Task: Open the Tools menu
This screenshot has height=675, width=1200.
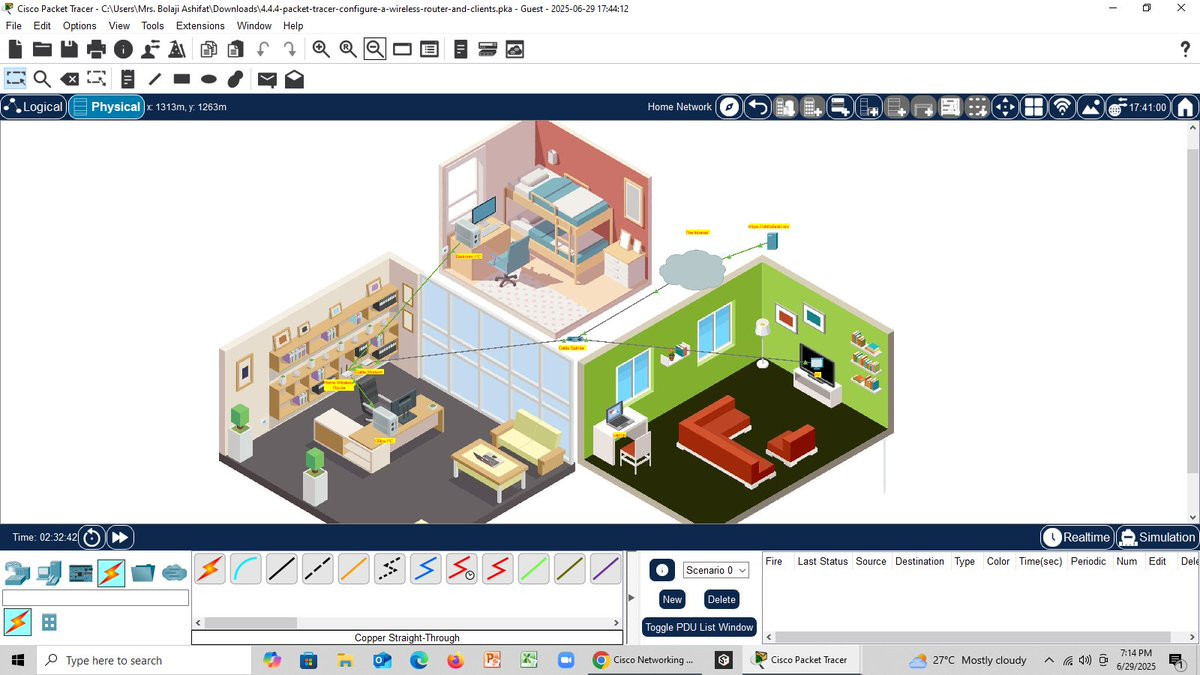Action: point(152,26)
